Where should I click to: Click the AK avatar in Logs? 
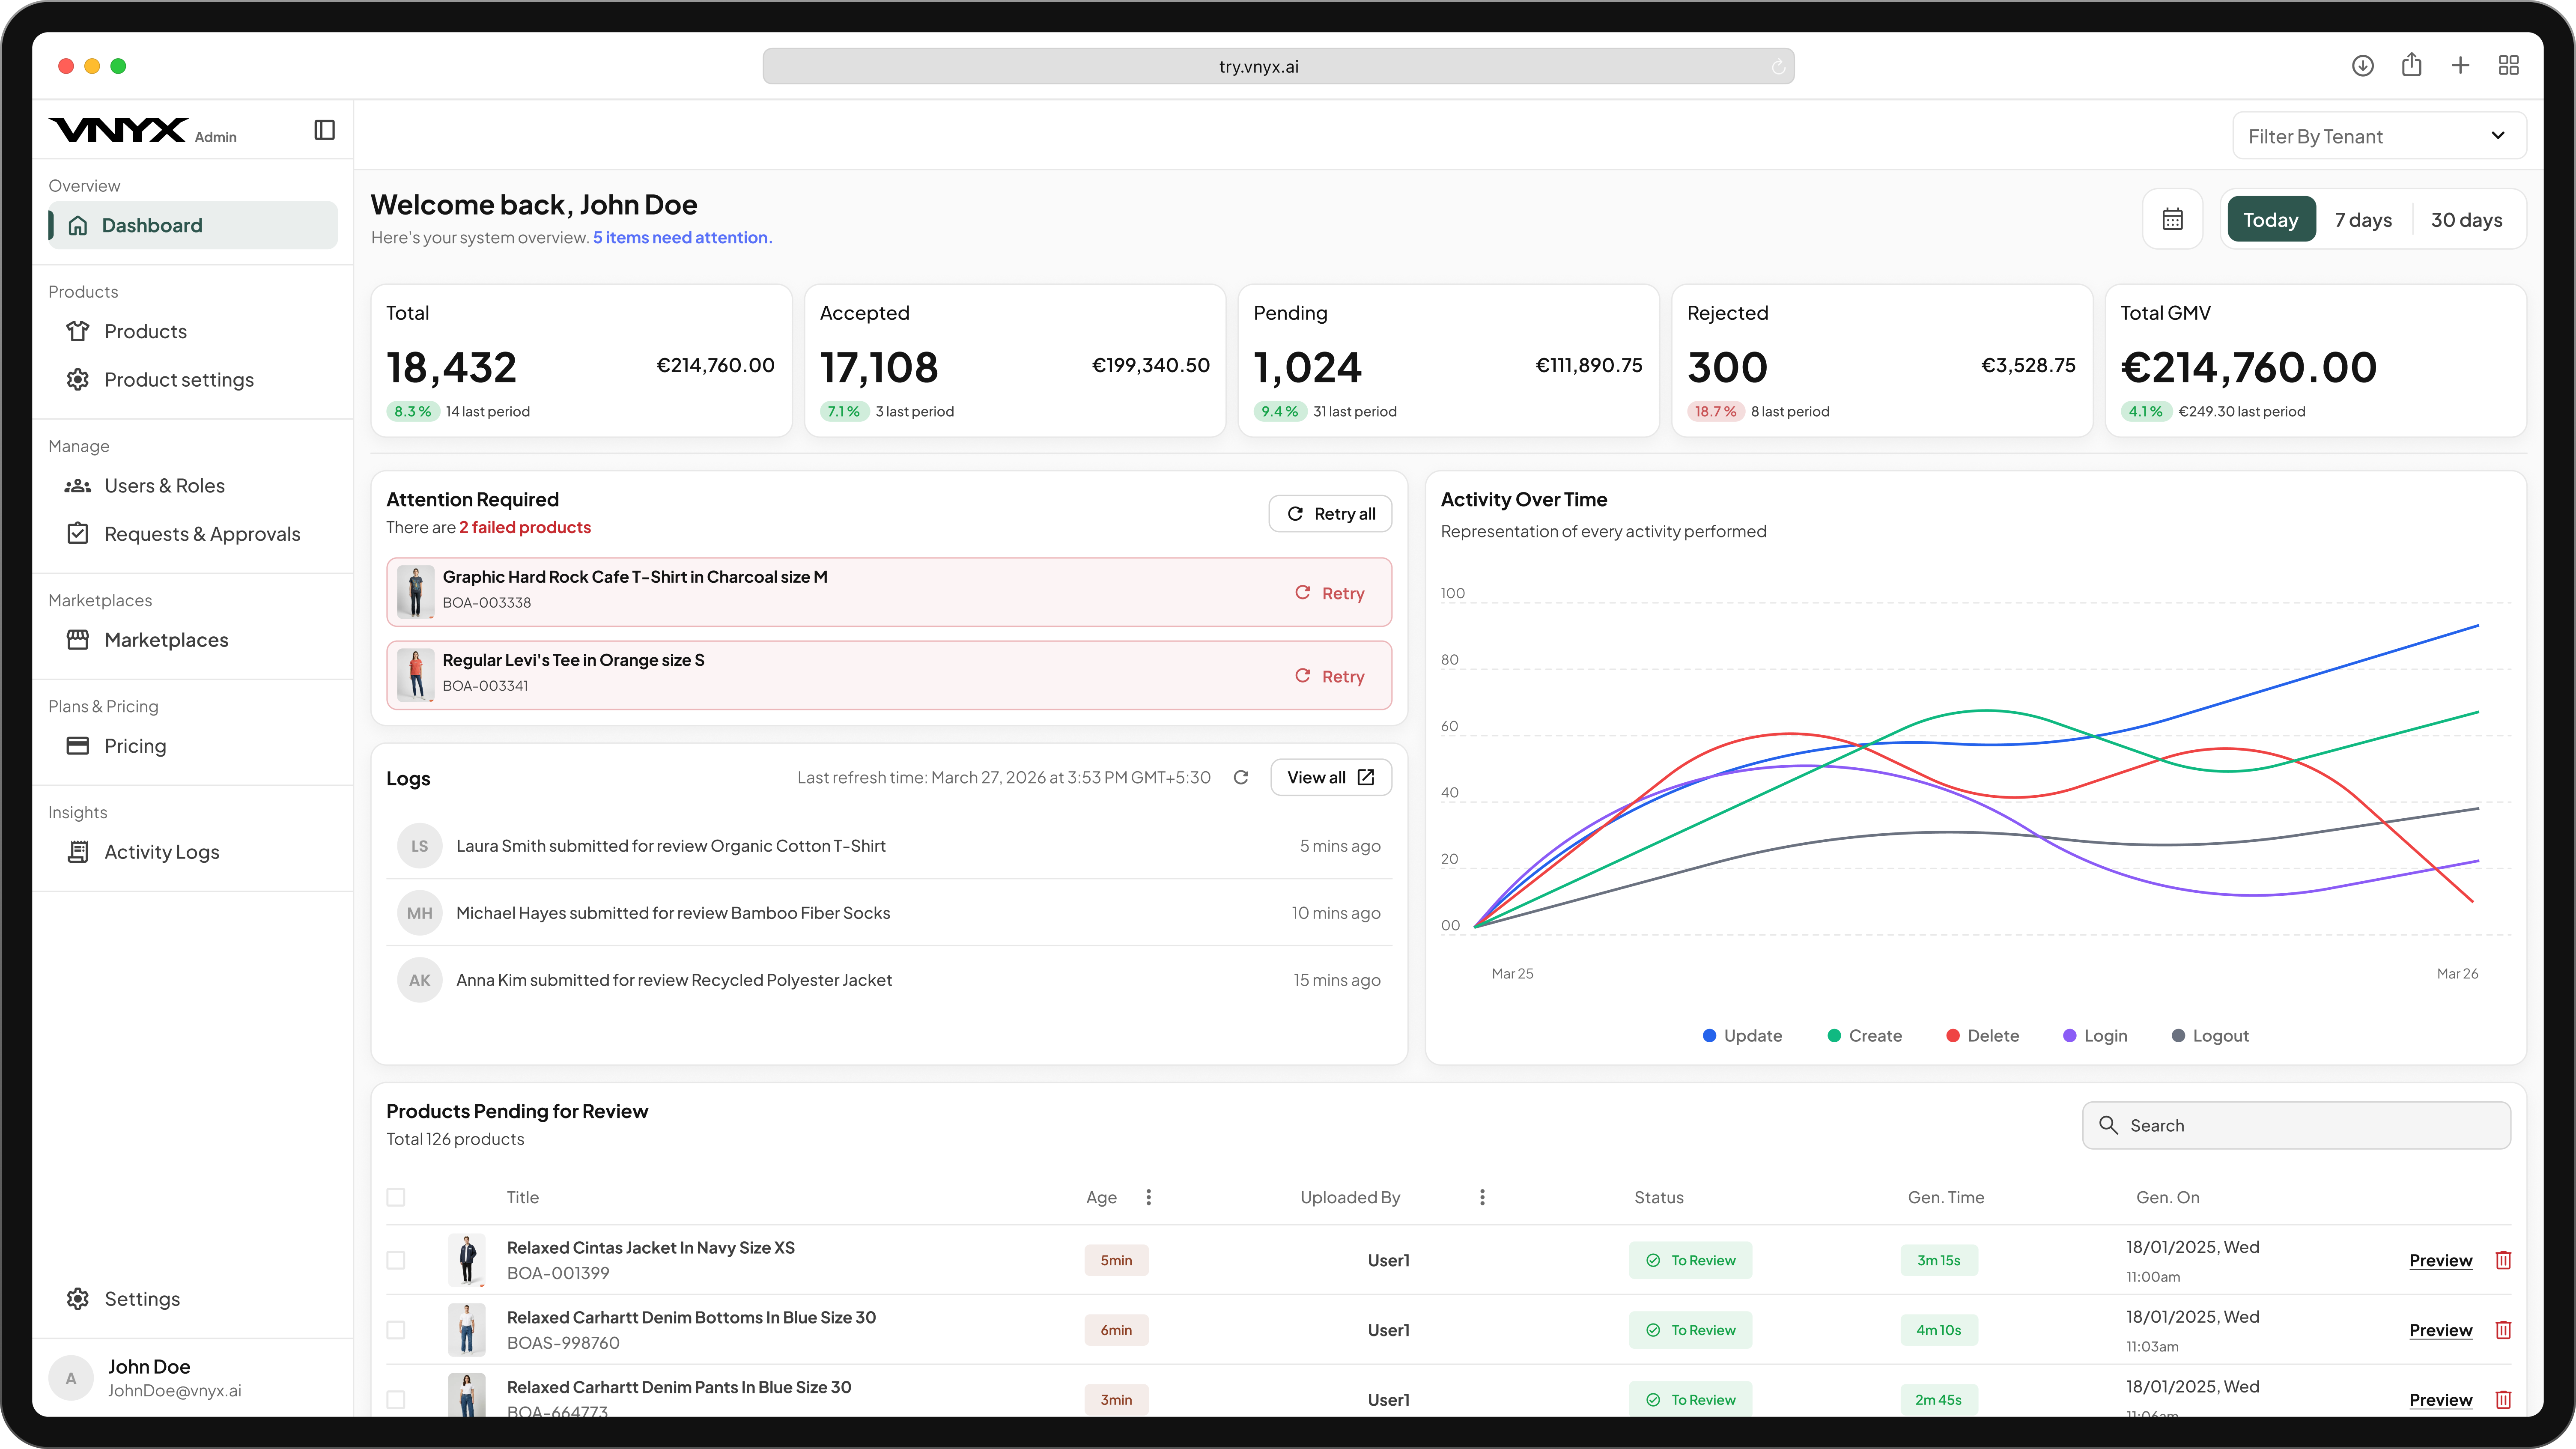(419, 980)
